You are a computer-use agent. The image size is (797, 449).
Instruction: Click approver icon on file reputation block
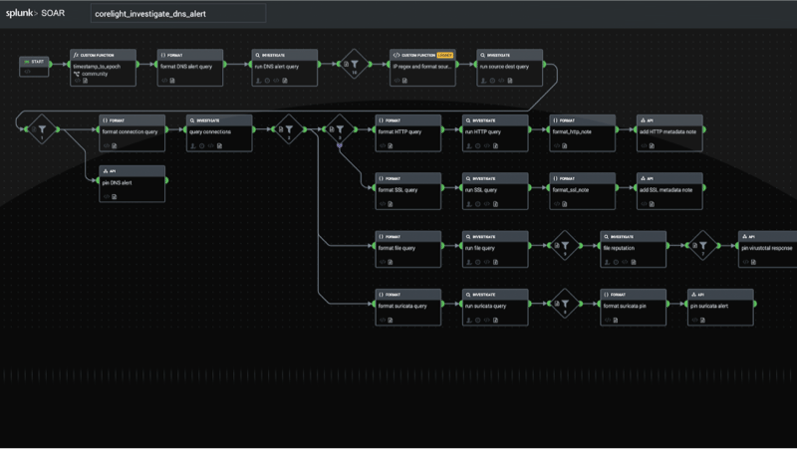(607, 262)
